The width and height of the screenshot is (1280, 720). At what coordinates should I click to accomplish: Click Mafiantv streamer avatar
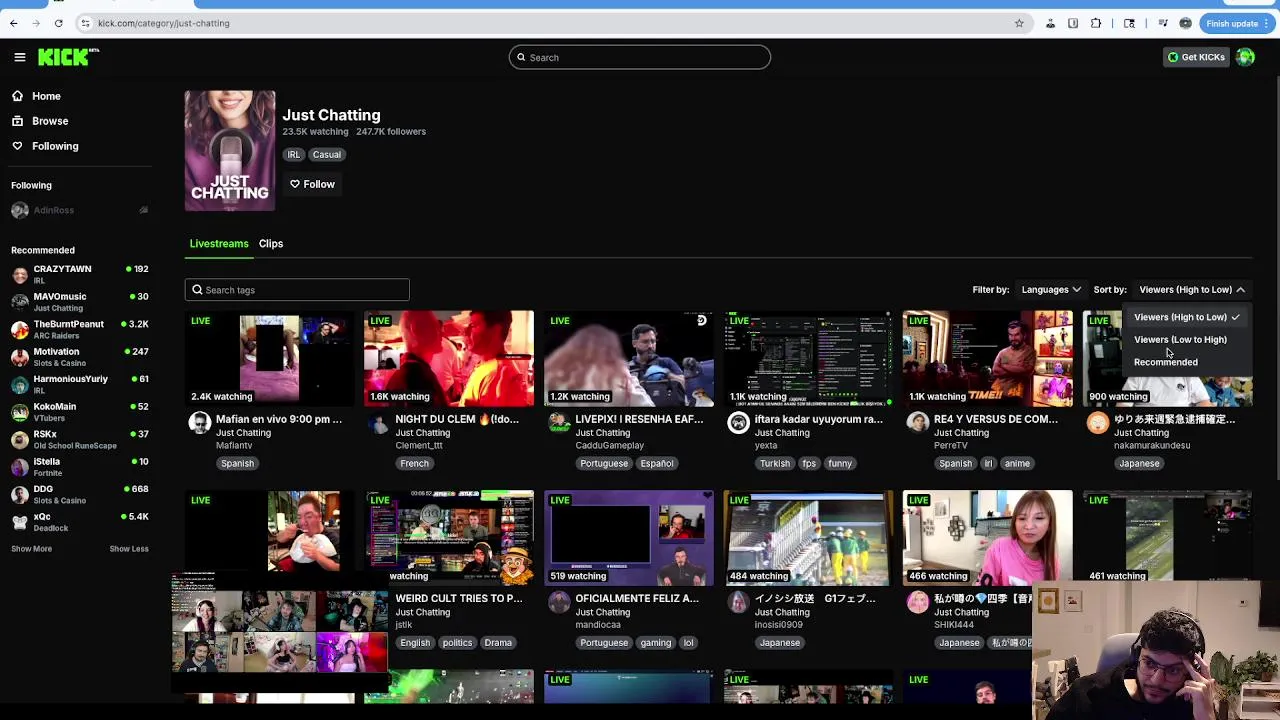(200, 423)
